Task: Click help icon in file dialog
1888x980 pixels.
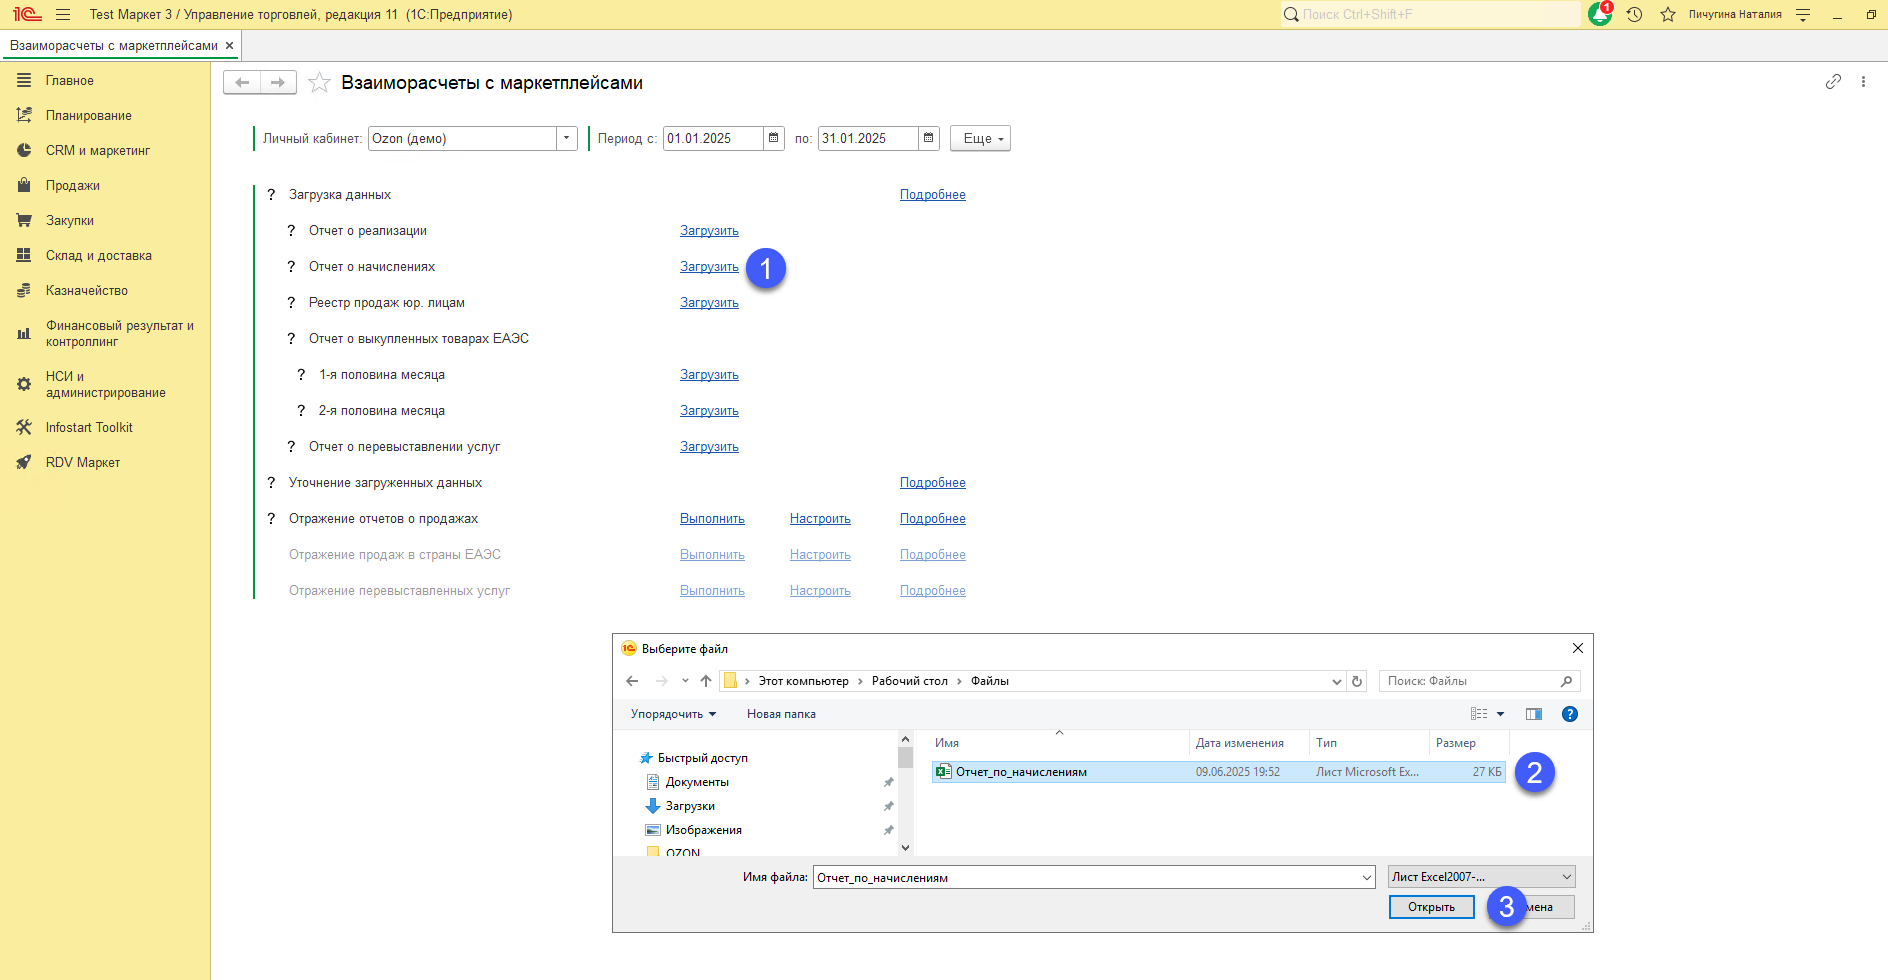Action: pyautogui.click(x=1569, y=714)
